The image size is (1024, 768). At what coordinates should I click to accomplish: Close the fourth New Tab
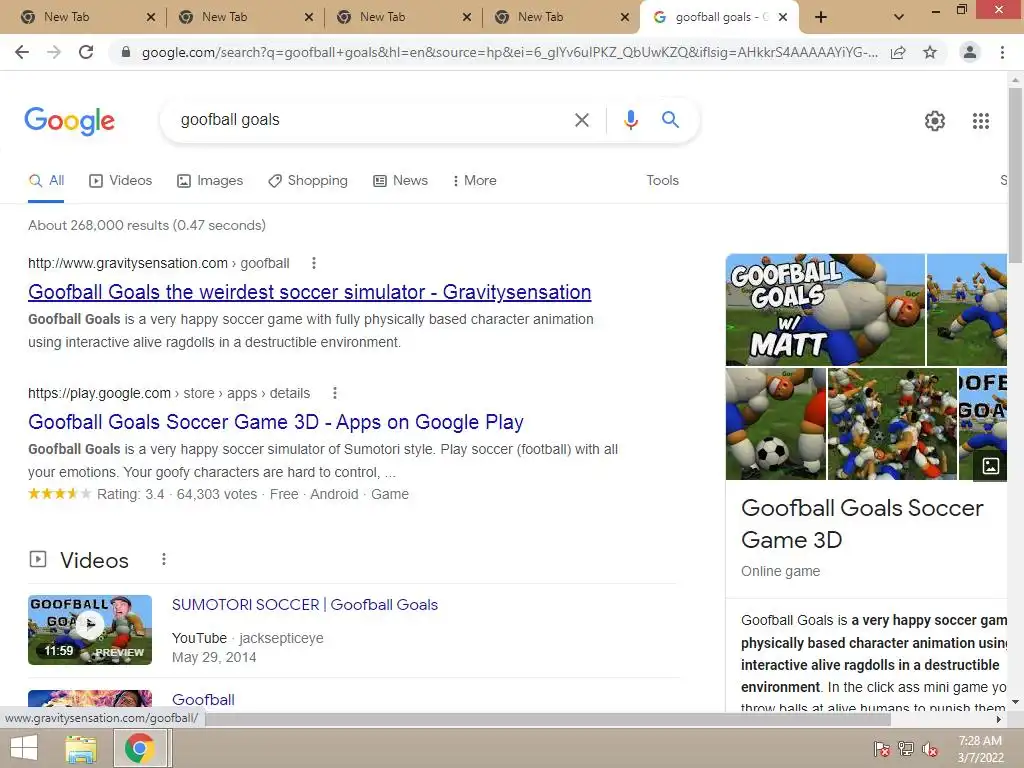[625, 18]
